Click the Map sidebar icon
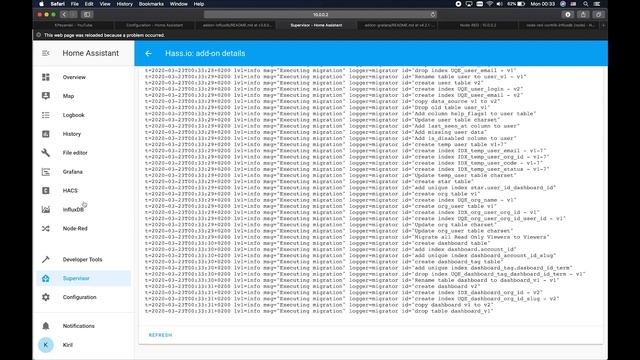 [46, 96]
